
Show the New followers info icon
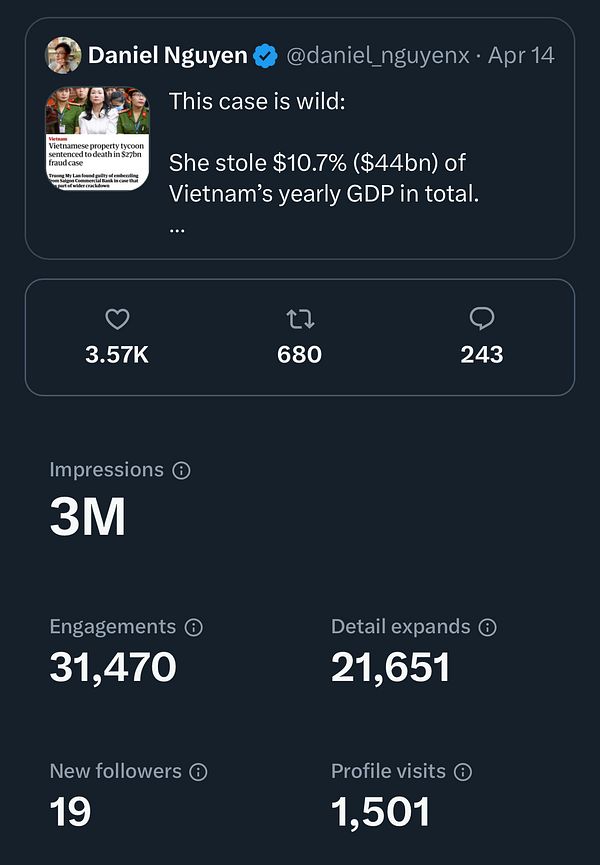click(x=199, y=771)
